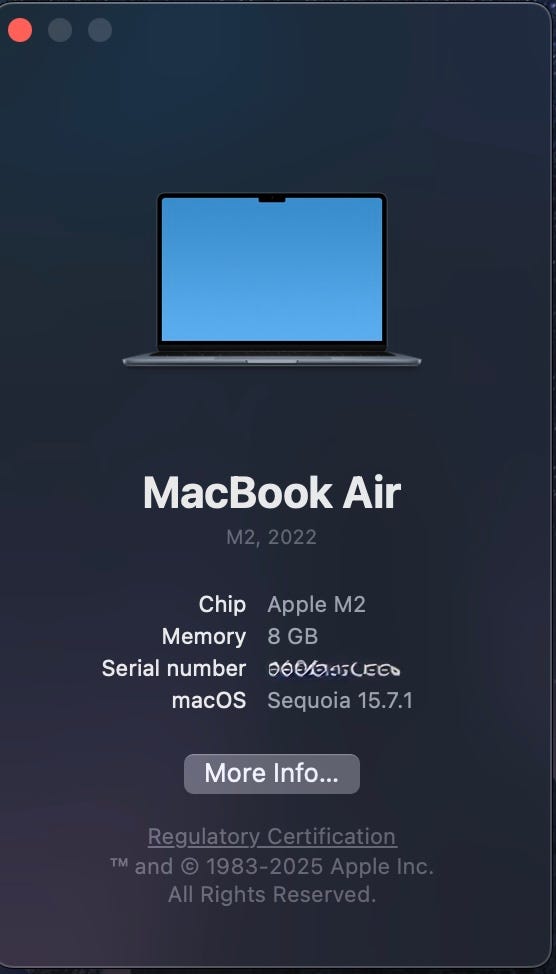Image resolution: width=556 pixels, height=974 pixels.
Task: Select the 8 GB memory value
Action: point(293,637)
